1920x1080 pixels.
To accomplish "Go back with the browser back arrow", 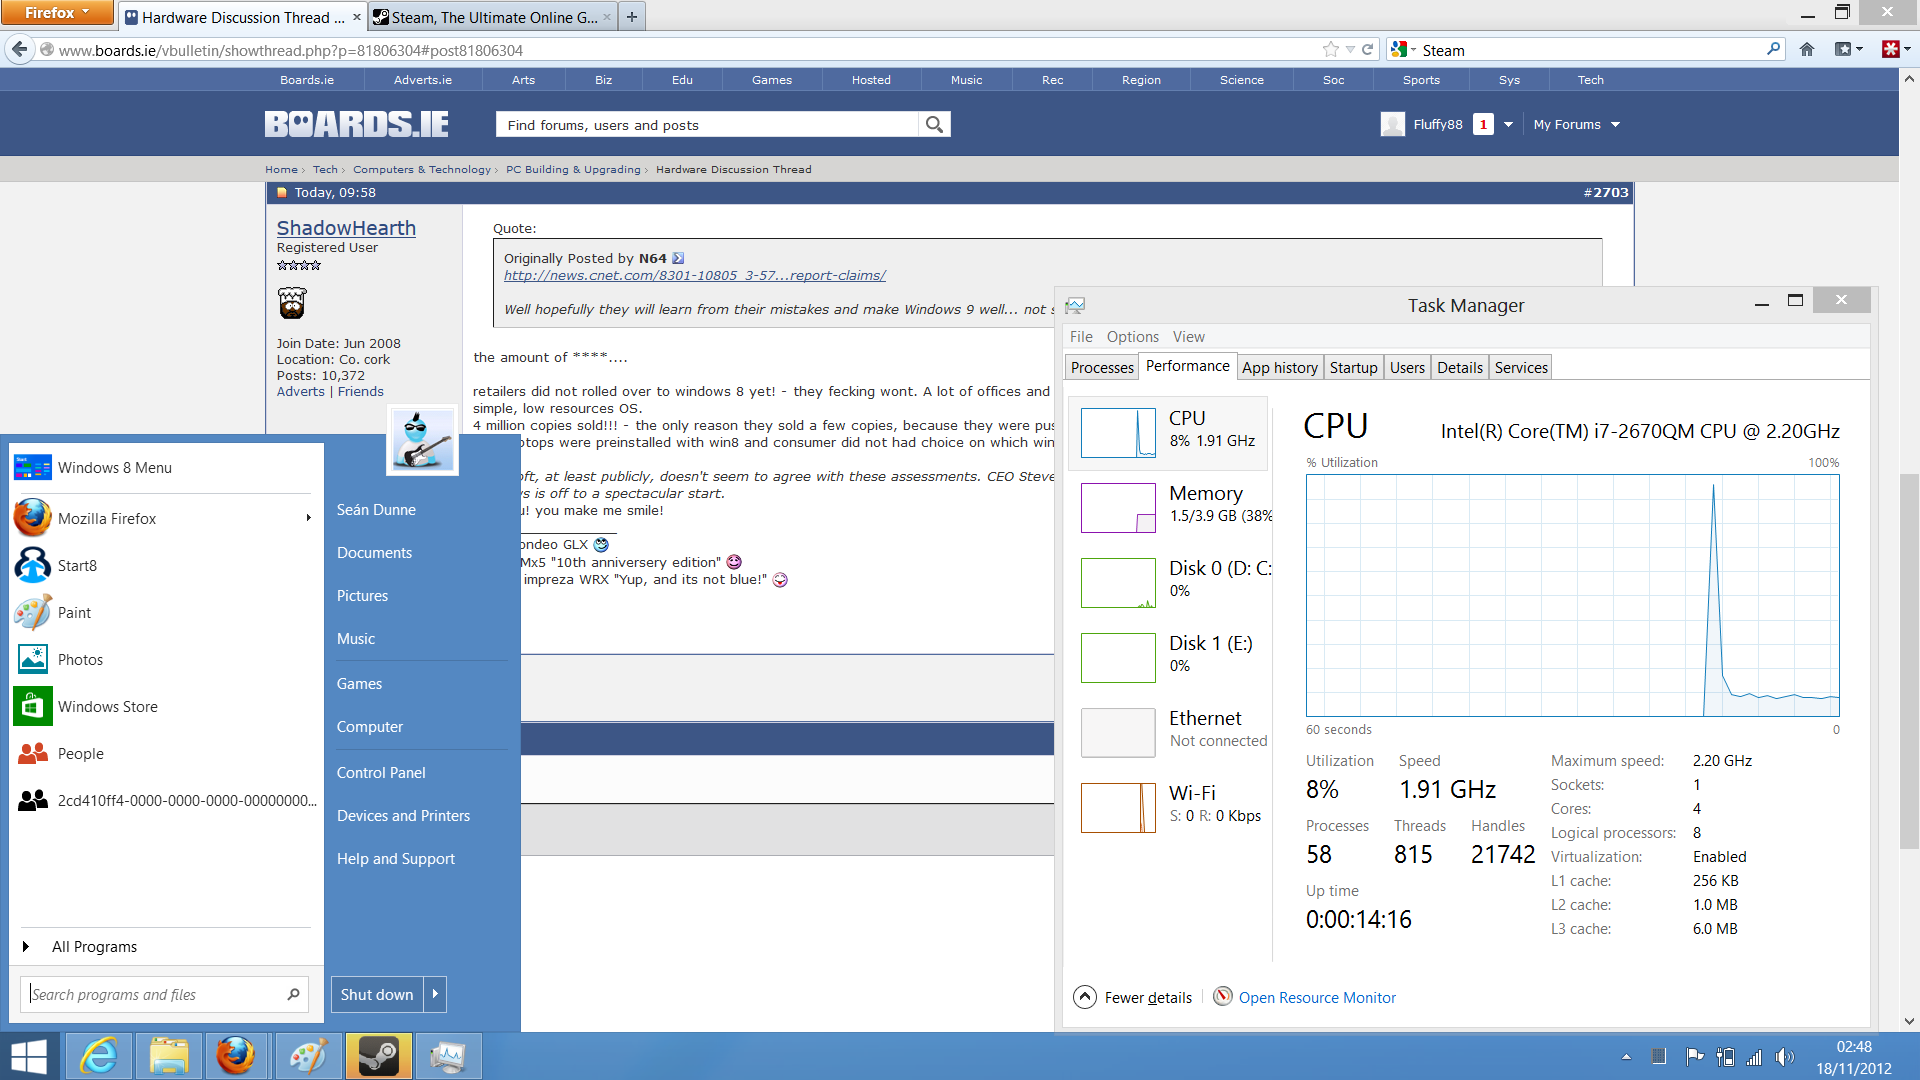I will coord(20,49).
